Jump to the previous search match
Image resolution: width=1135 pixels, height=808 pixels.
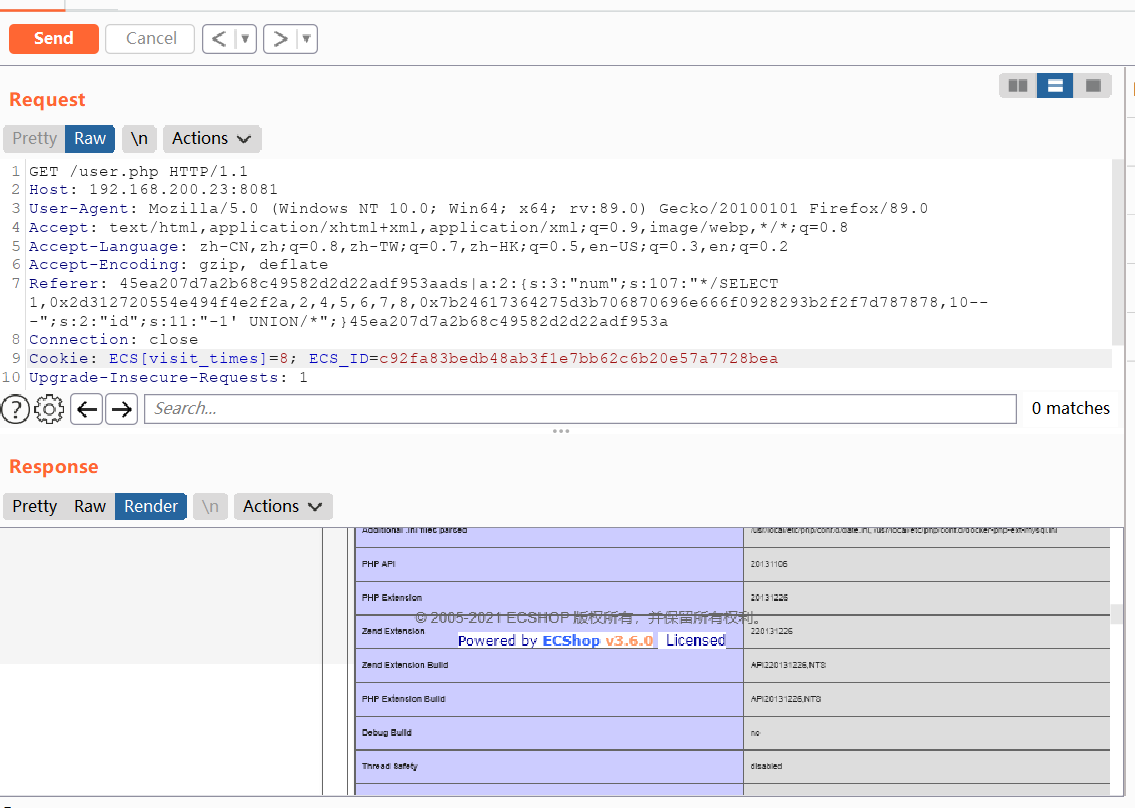[86, 409]
